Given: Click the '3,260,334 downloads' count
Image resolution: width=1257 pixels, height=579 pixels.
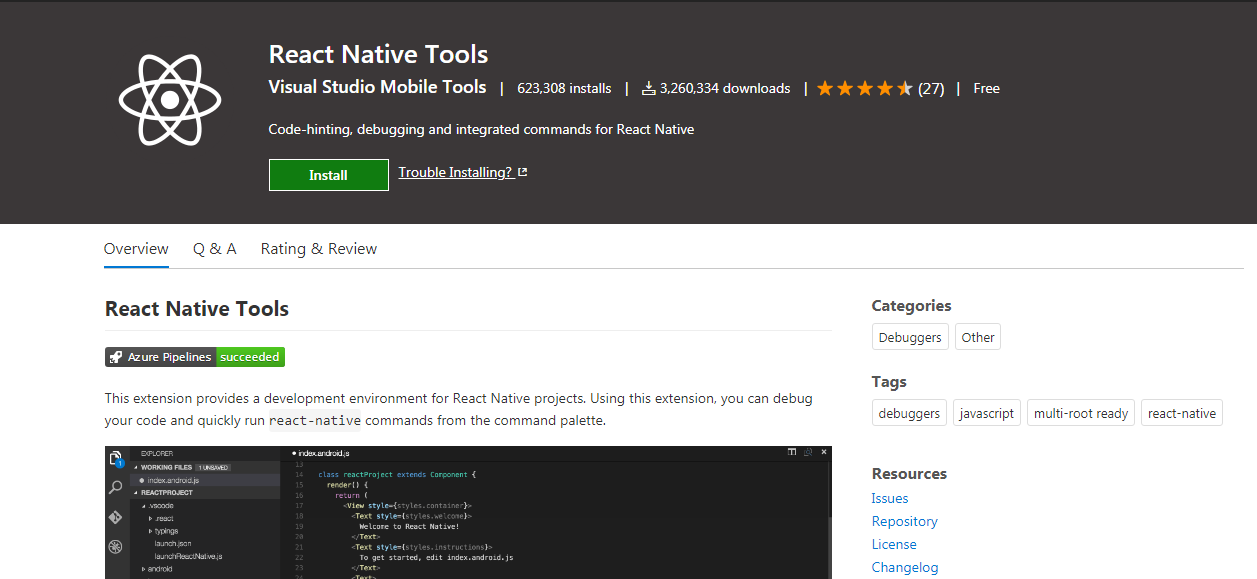Looking at the screenshot, I should click(725, 88).
